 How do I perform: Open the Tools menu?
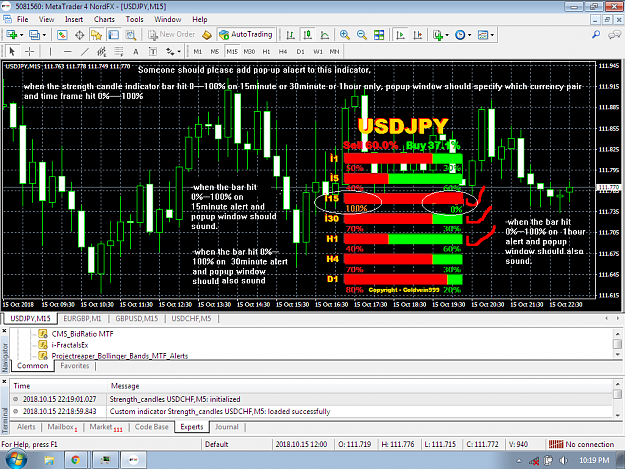(x=134, y=19)
